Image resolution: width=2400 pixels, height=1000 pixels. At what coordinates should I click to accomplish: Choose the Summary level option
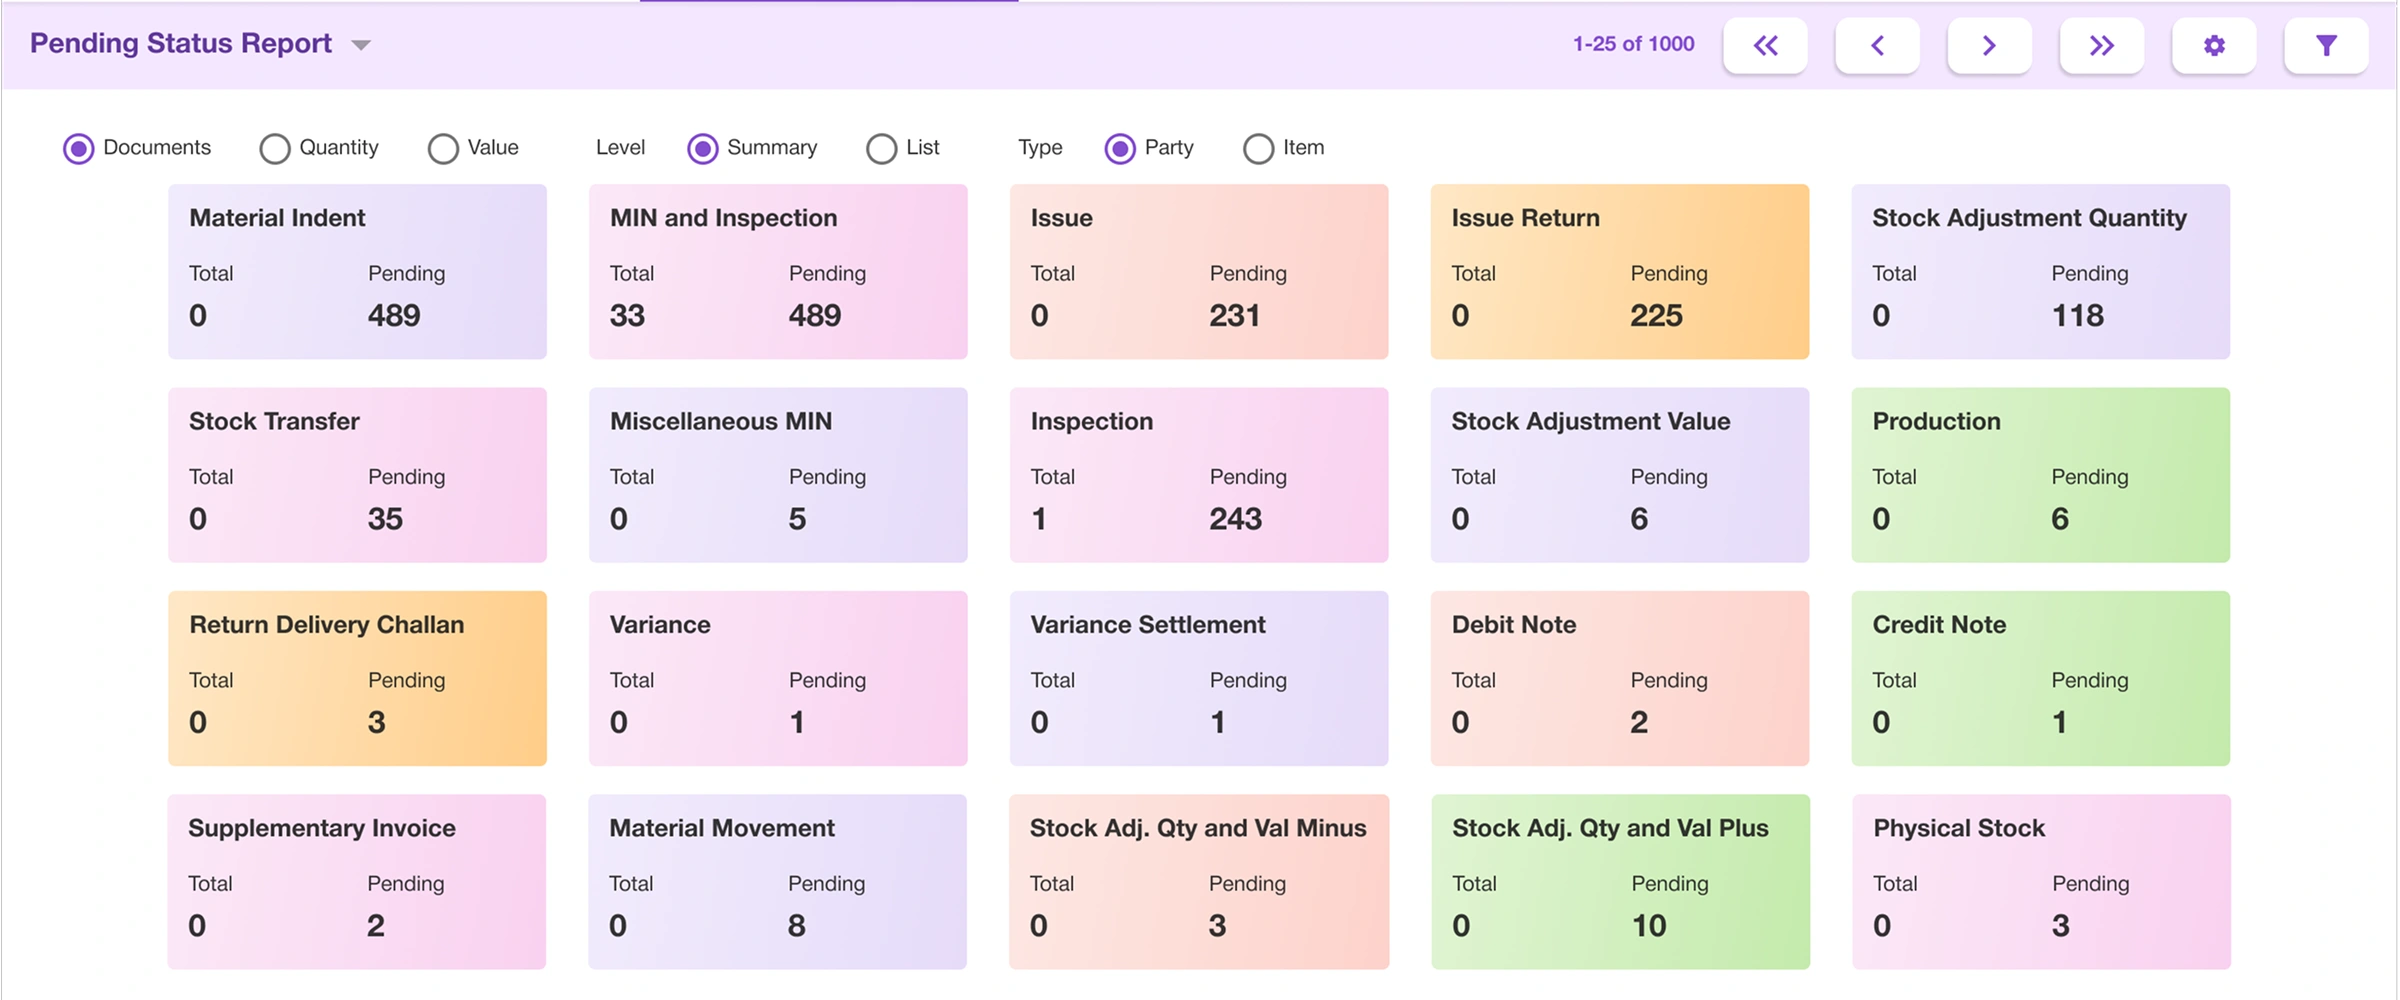click(703, 149)
